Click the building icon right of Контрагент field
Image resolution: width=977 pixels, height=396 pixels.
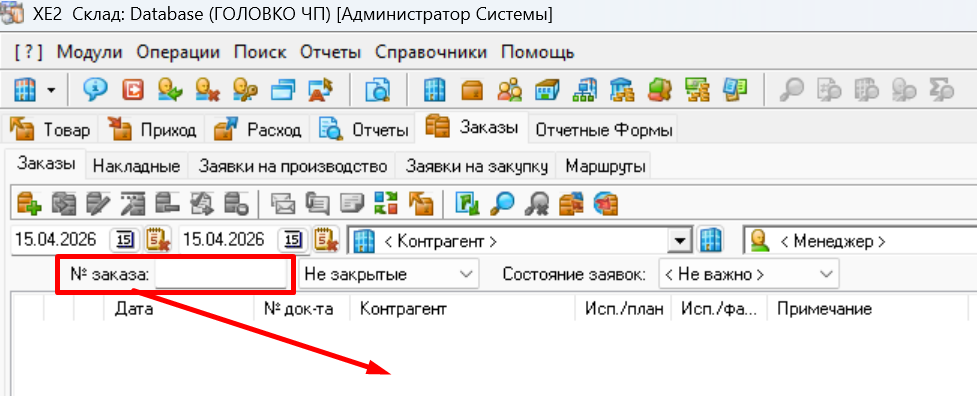(709, 240)
